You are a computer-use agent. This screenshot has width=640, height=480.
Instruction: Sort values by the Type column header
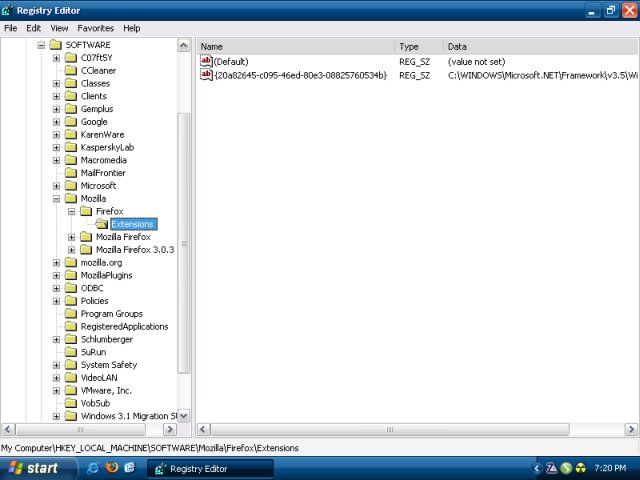(418, 47)
